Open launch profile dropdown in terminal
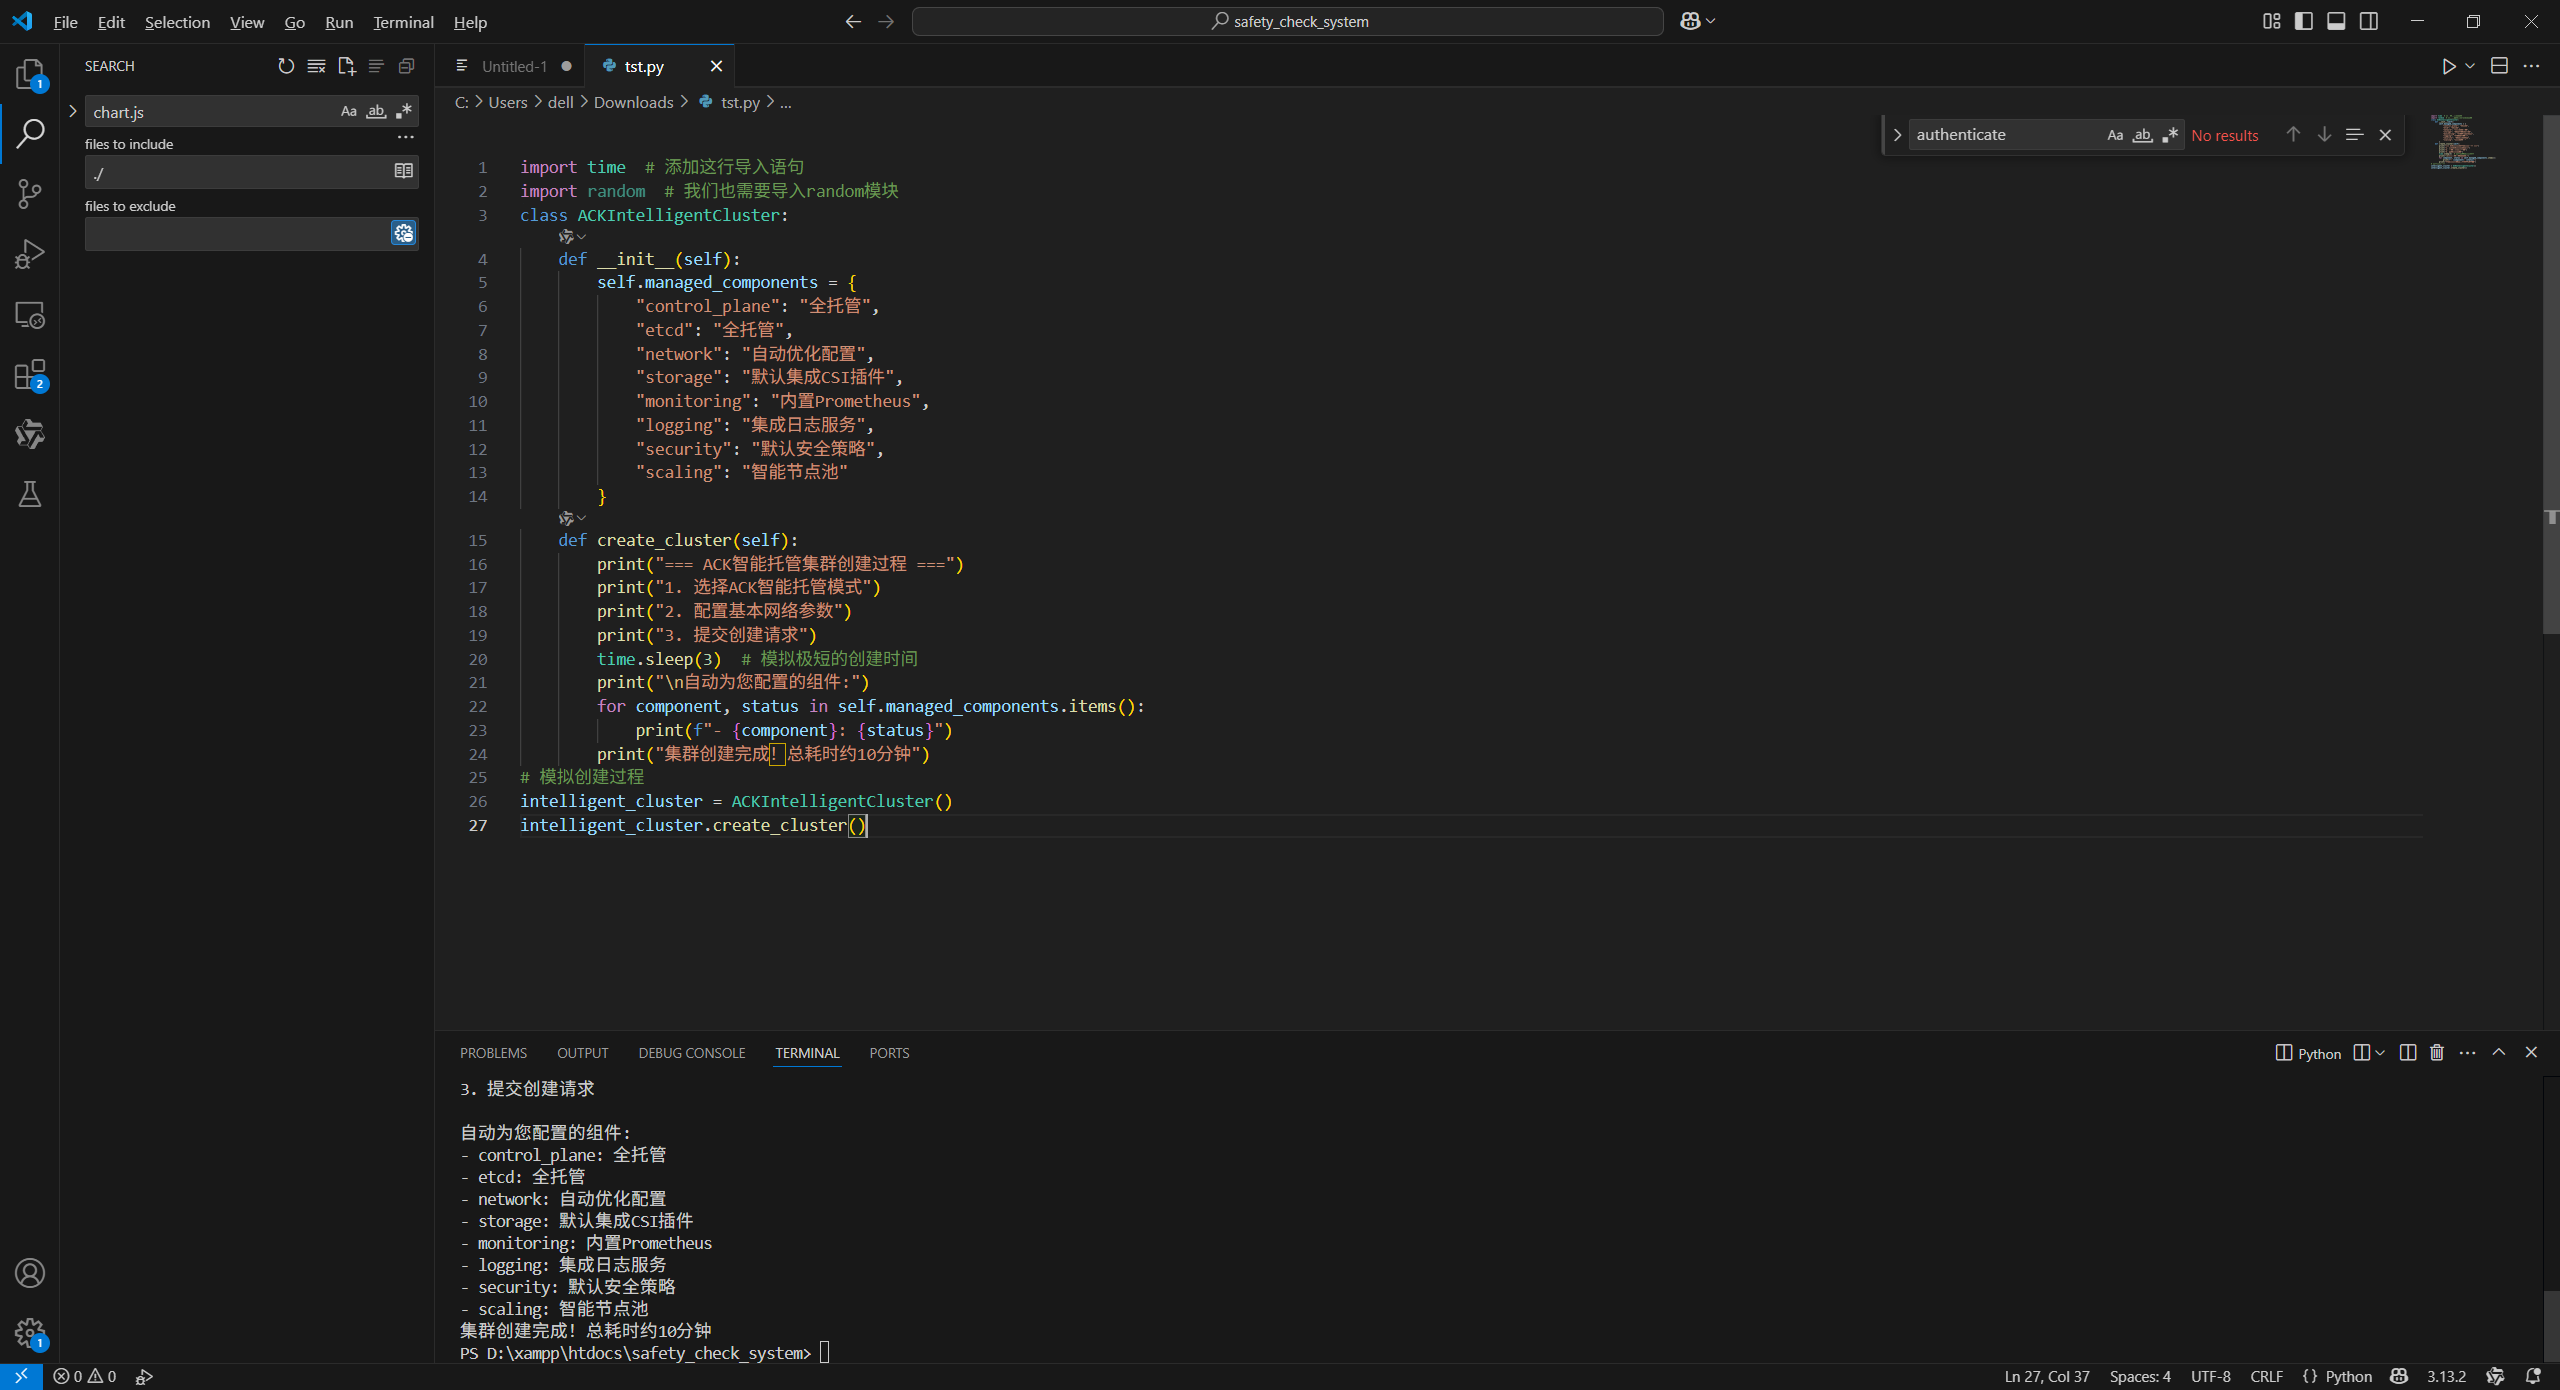 click(2379, 1052)
